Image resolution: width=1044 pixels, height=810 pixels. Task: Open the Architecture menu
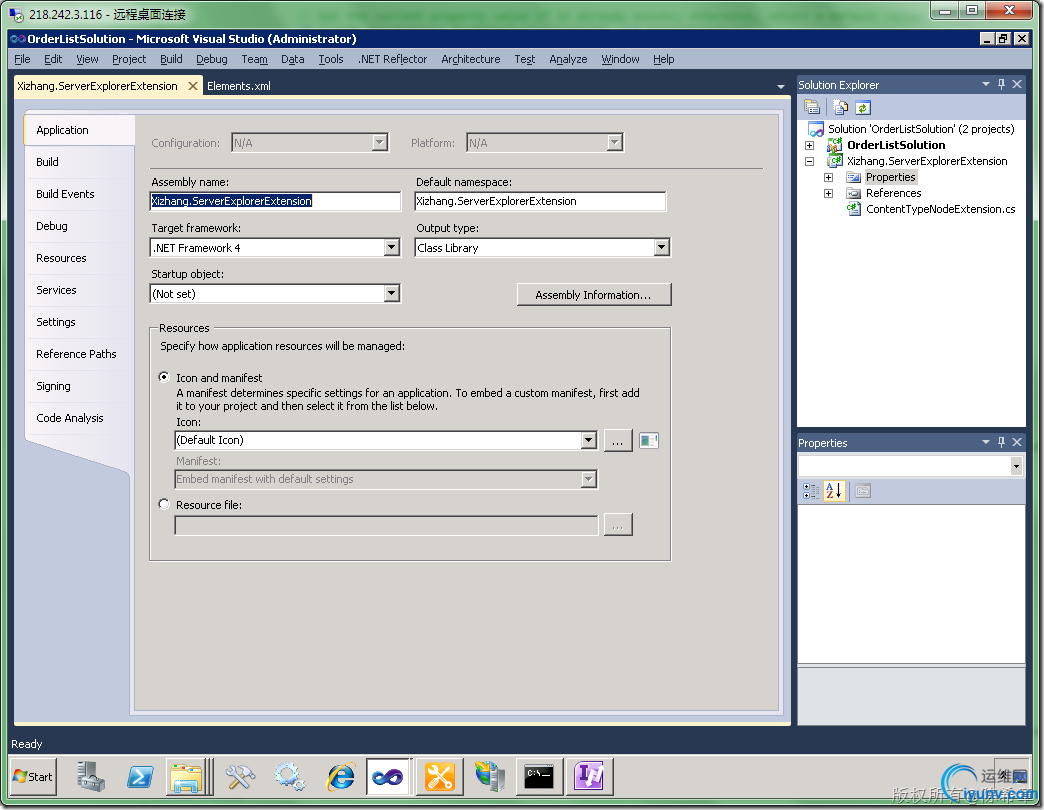pyautogui.click(x=471, y=59)
